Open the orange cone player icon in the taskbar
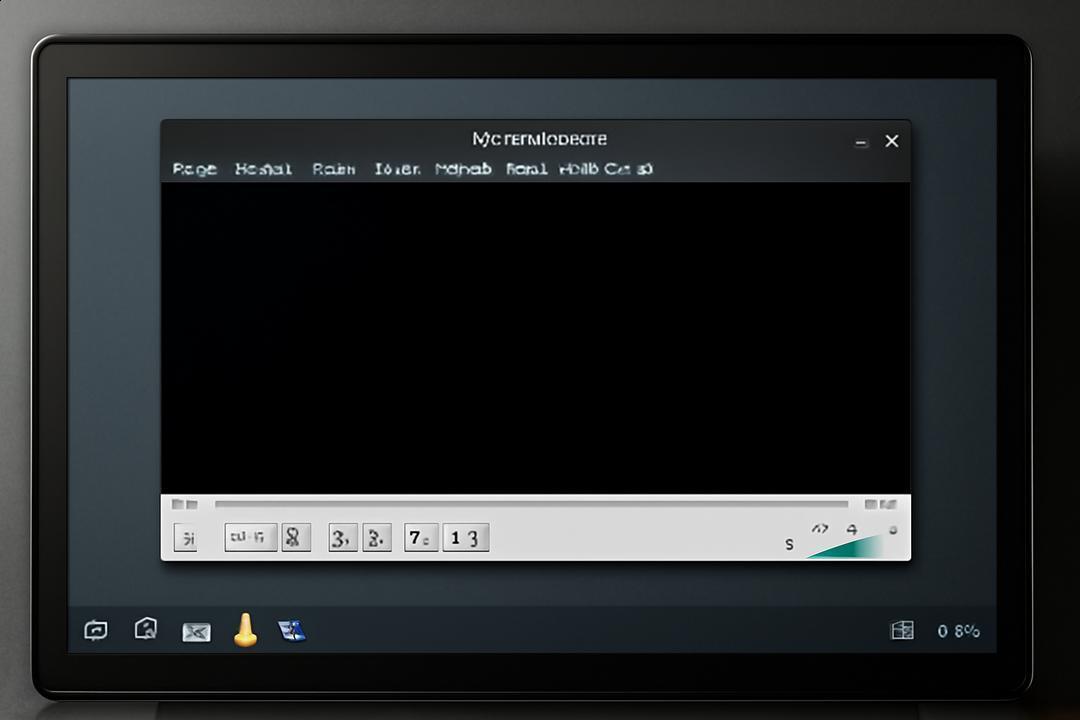This screenshot has height=720, width=1080. click(245, 630)
